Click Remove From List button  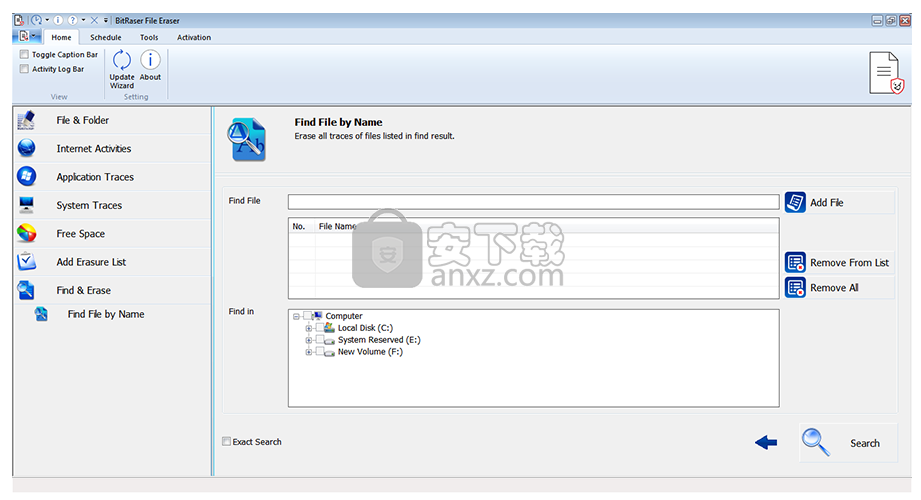coord(839,262)
